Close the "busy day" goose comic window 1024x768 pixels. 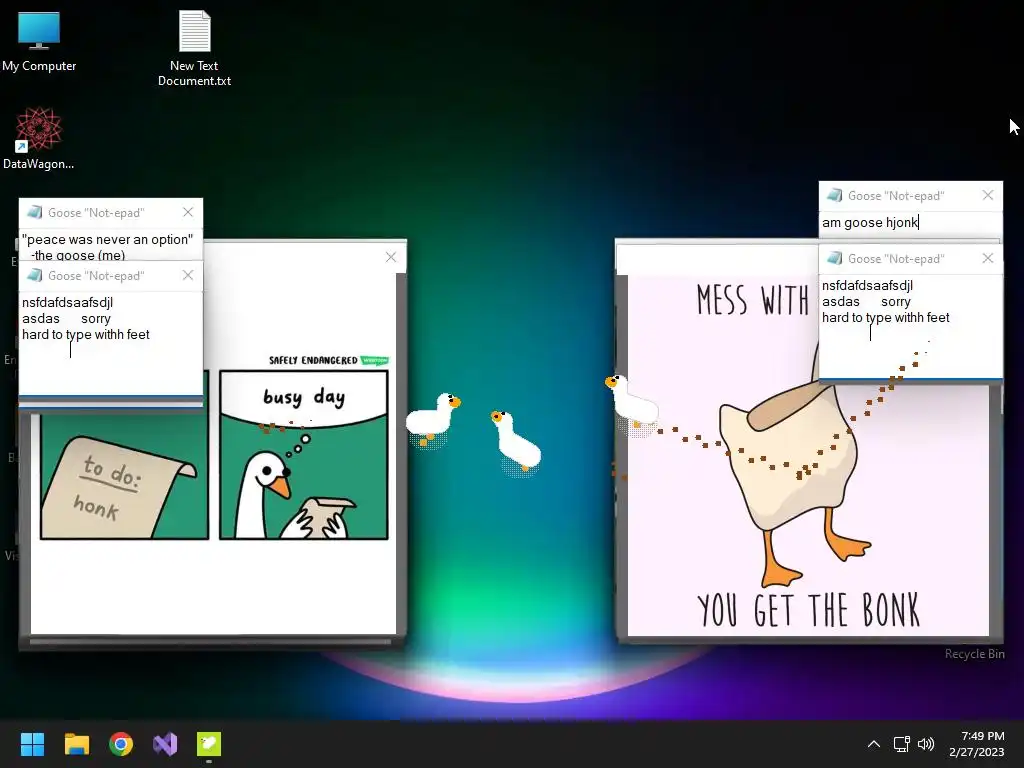pos(391,257)
